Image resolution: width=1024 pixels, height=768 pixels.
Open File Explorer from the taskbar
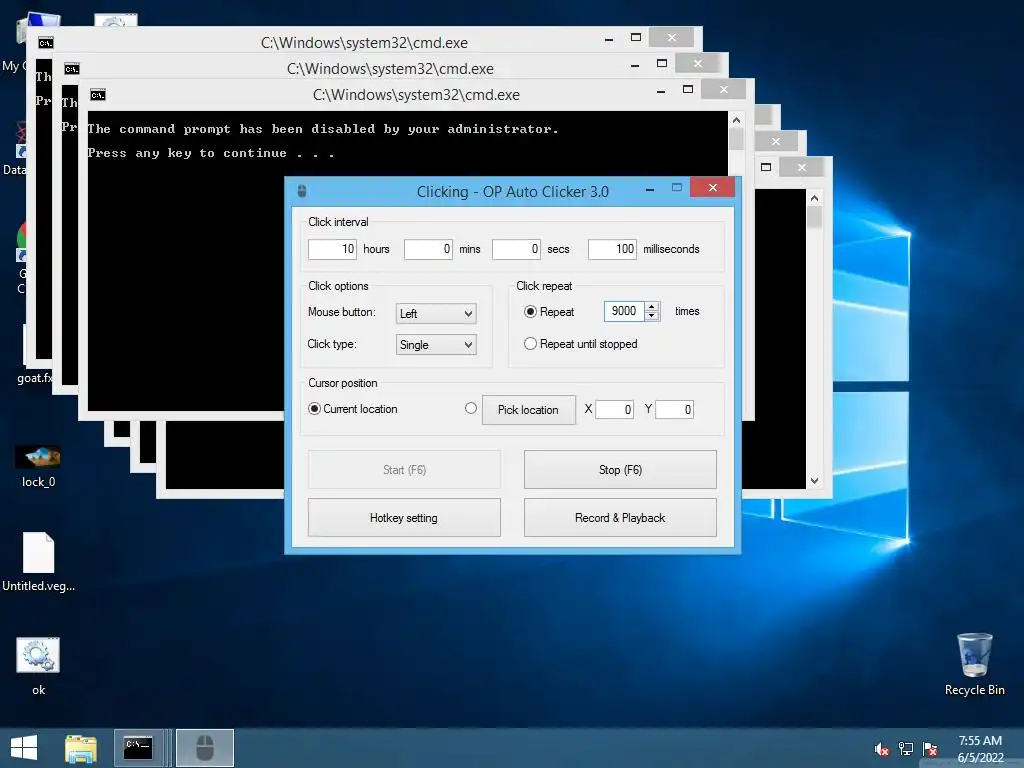tap(81, 748)
